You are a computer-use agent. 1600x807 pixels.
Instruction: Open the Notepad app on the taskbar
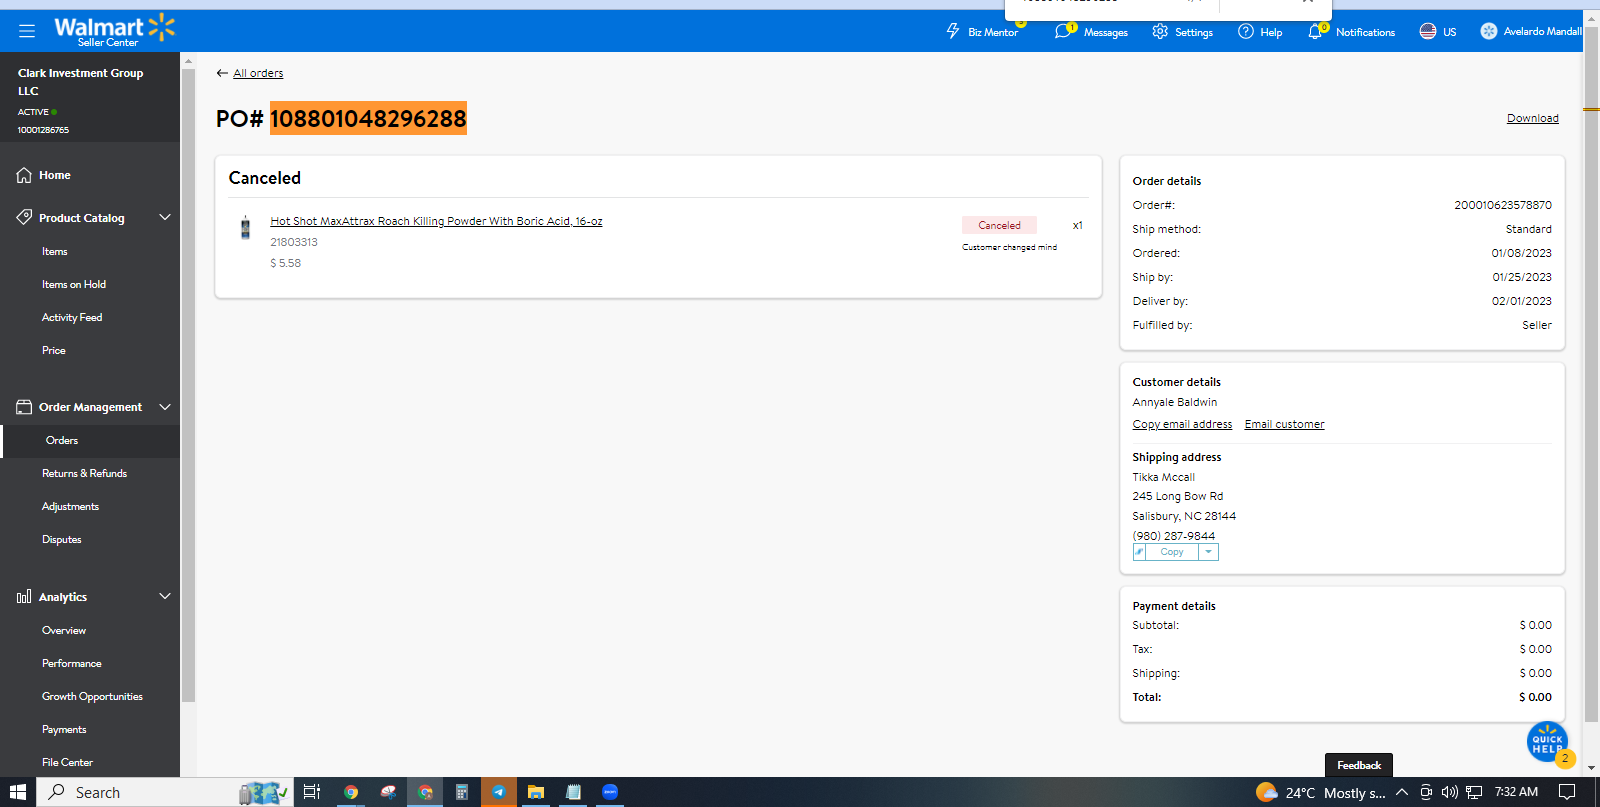point(573,792)
